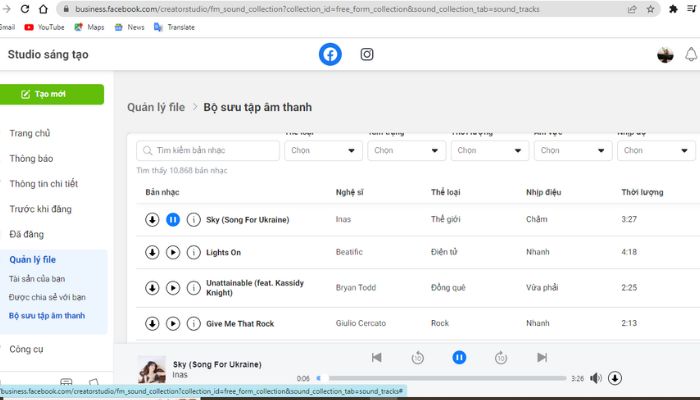The image size is (700, 400).
Task: Click Studio sáng tạo title
Action: point(48,54)
